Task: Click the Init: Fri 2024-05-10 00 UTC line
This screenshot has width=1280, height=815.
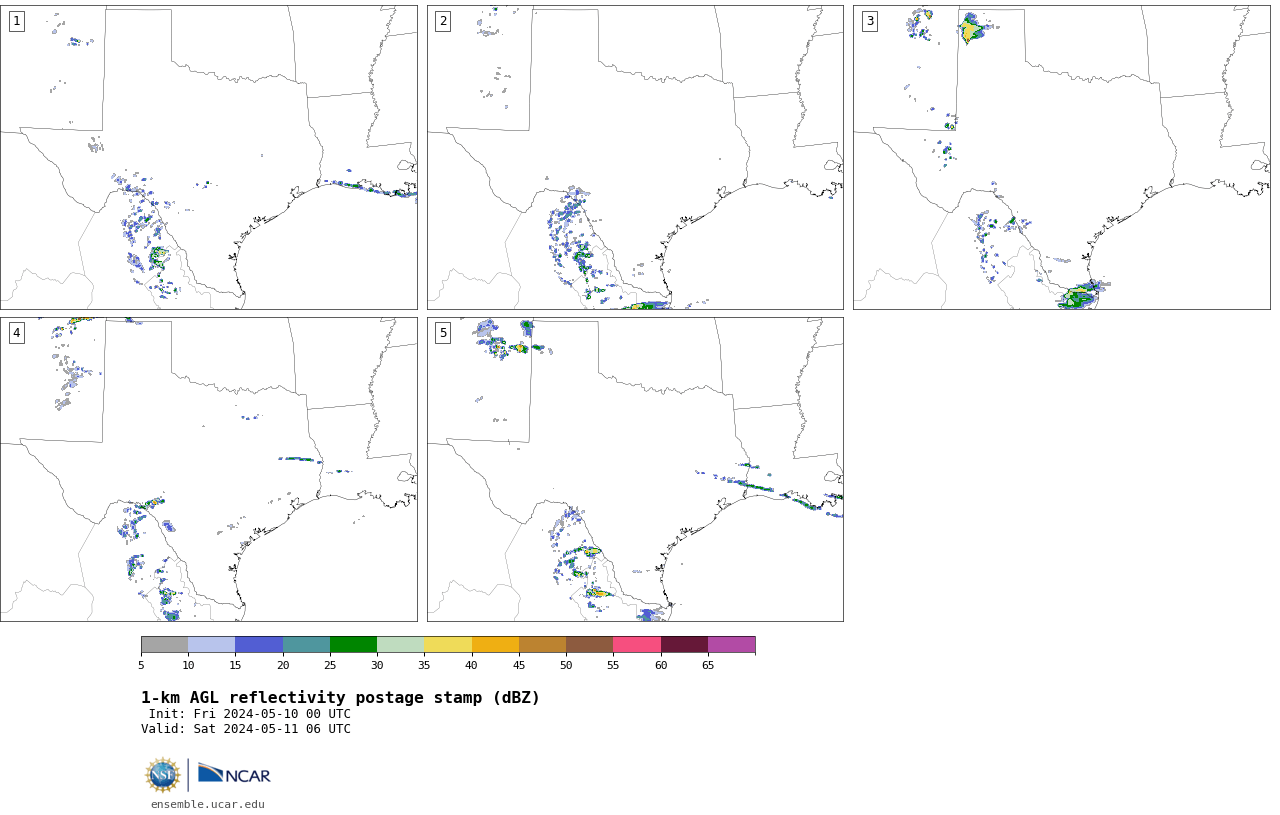Action: [x=250, y=714]
